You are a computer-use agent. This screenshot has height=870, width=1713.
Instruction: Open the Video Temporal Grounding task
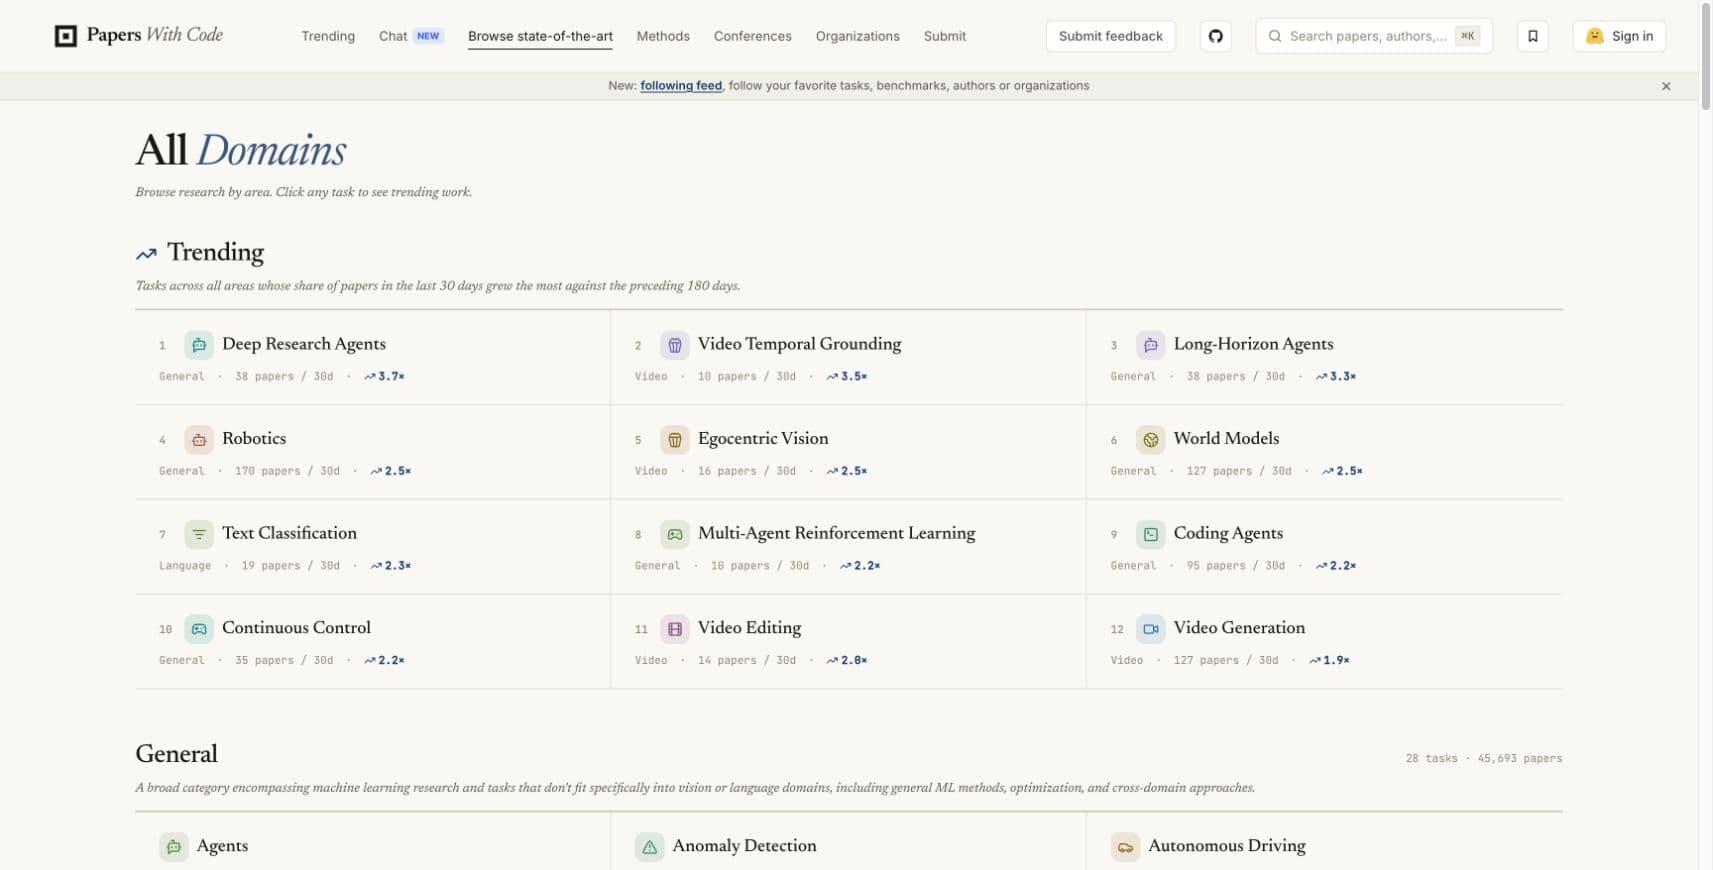tap(799, 344)
